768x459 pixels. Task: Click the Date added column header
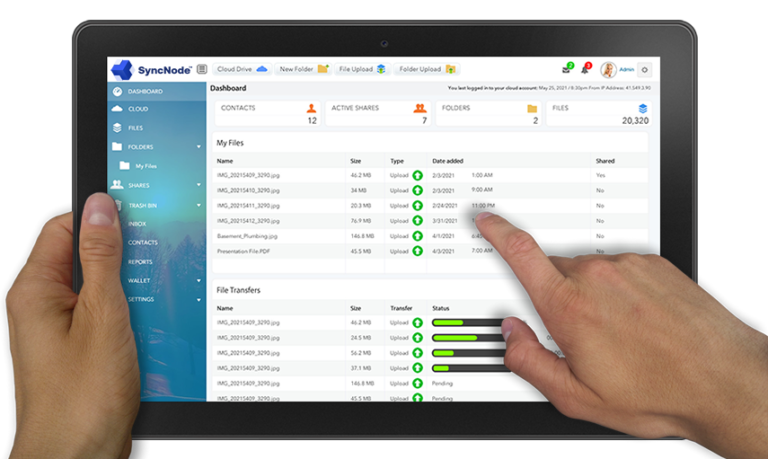click(448, 161)
